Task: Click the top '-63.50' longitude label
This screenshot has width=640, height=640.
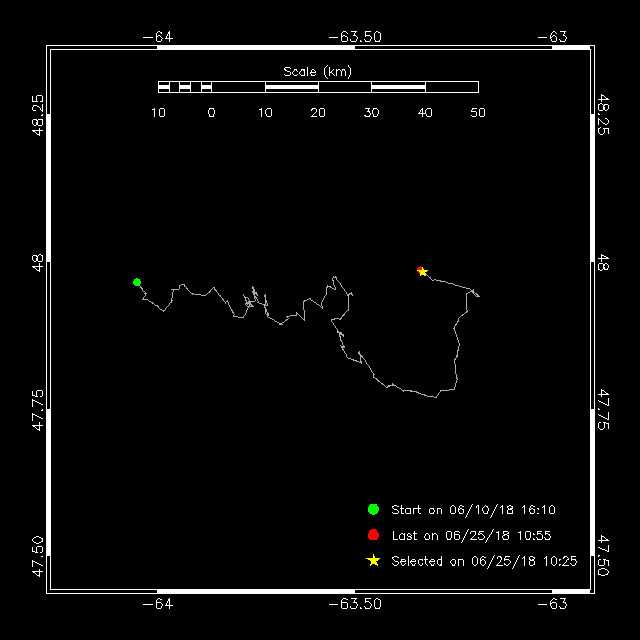Action: 355,37
